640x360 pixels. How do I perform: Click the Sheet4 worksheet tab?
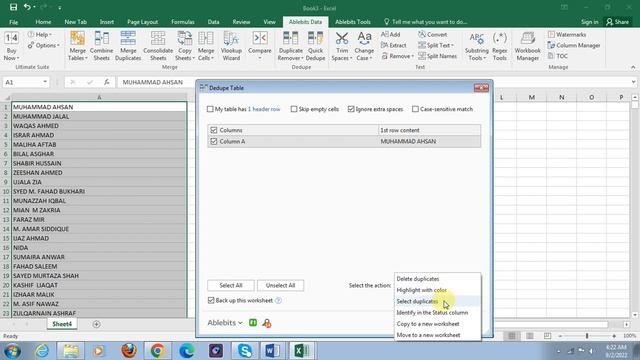point(62,324)
